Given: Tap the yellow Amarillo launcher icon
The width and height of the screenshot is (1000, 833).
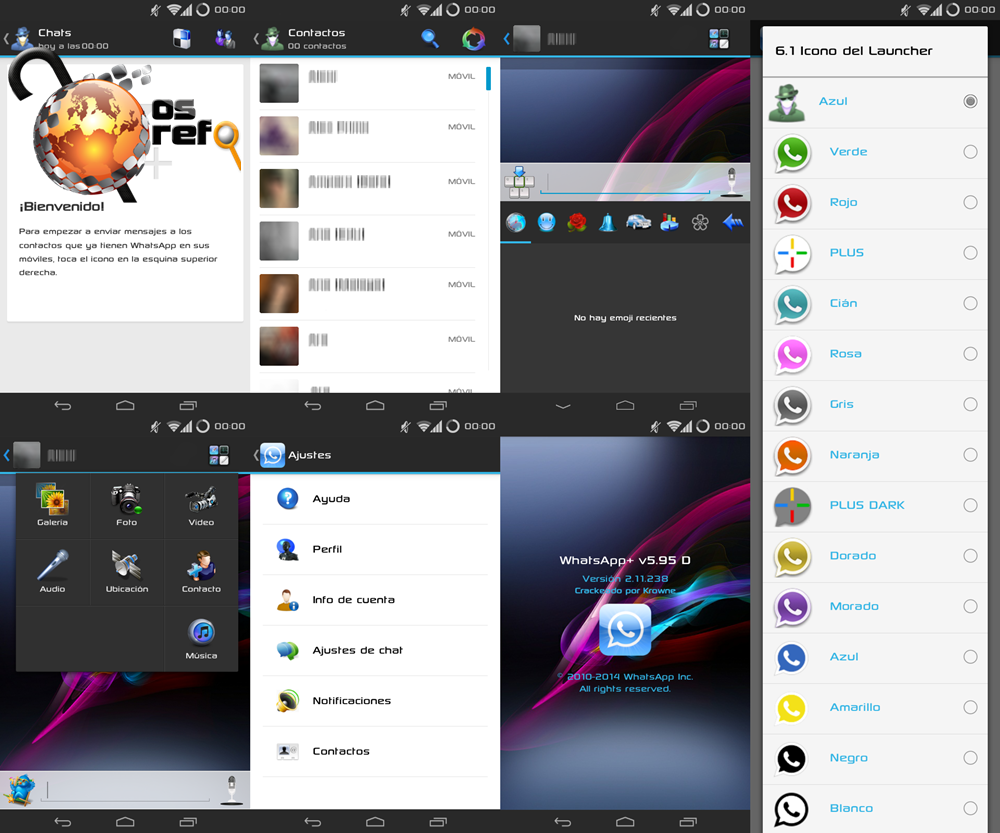Looking at the screenshot, I should 791,707.
